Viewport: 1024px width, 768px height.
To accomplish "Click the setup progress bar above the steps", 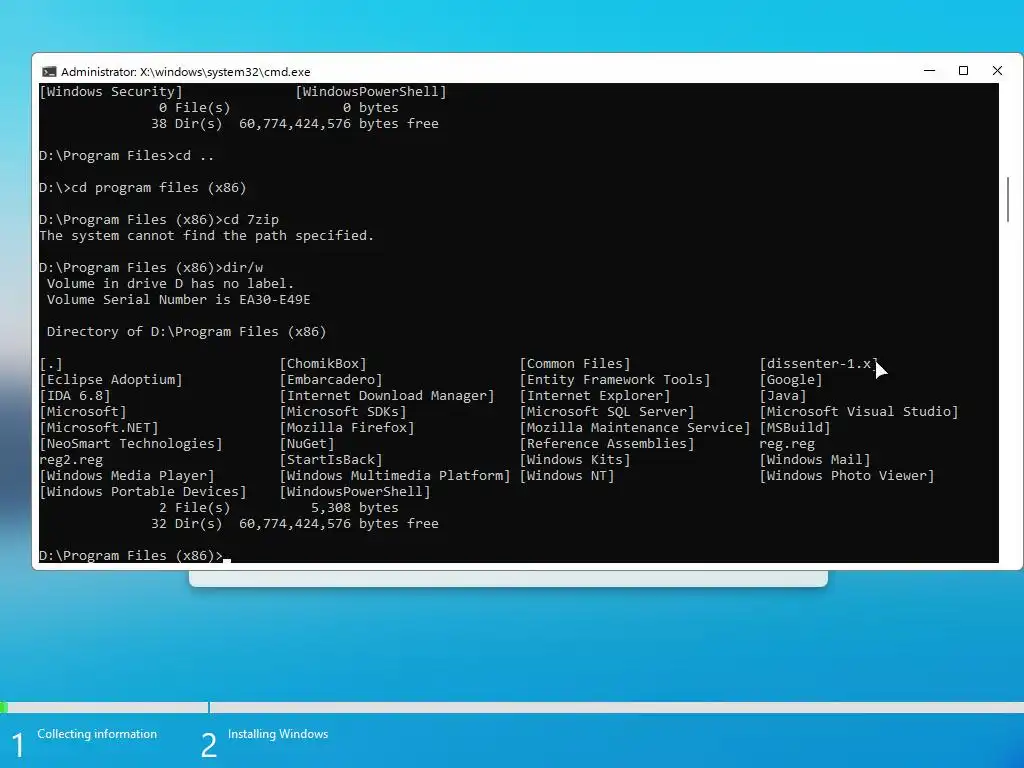I will coord(512,707).
